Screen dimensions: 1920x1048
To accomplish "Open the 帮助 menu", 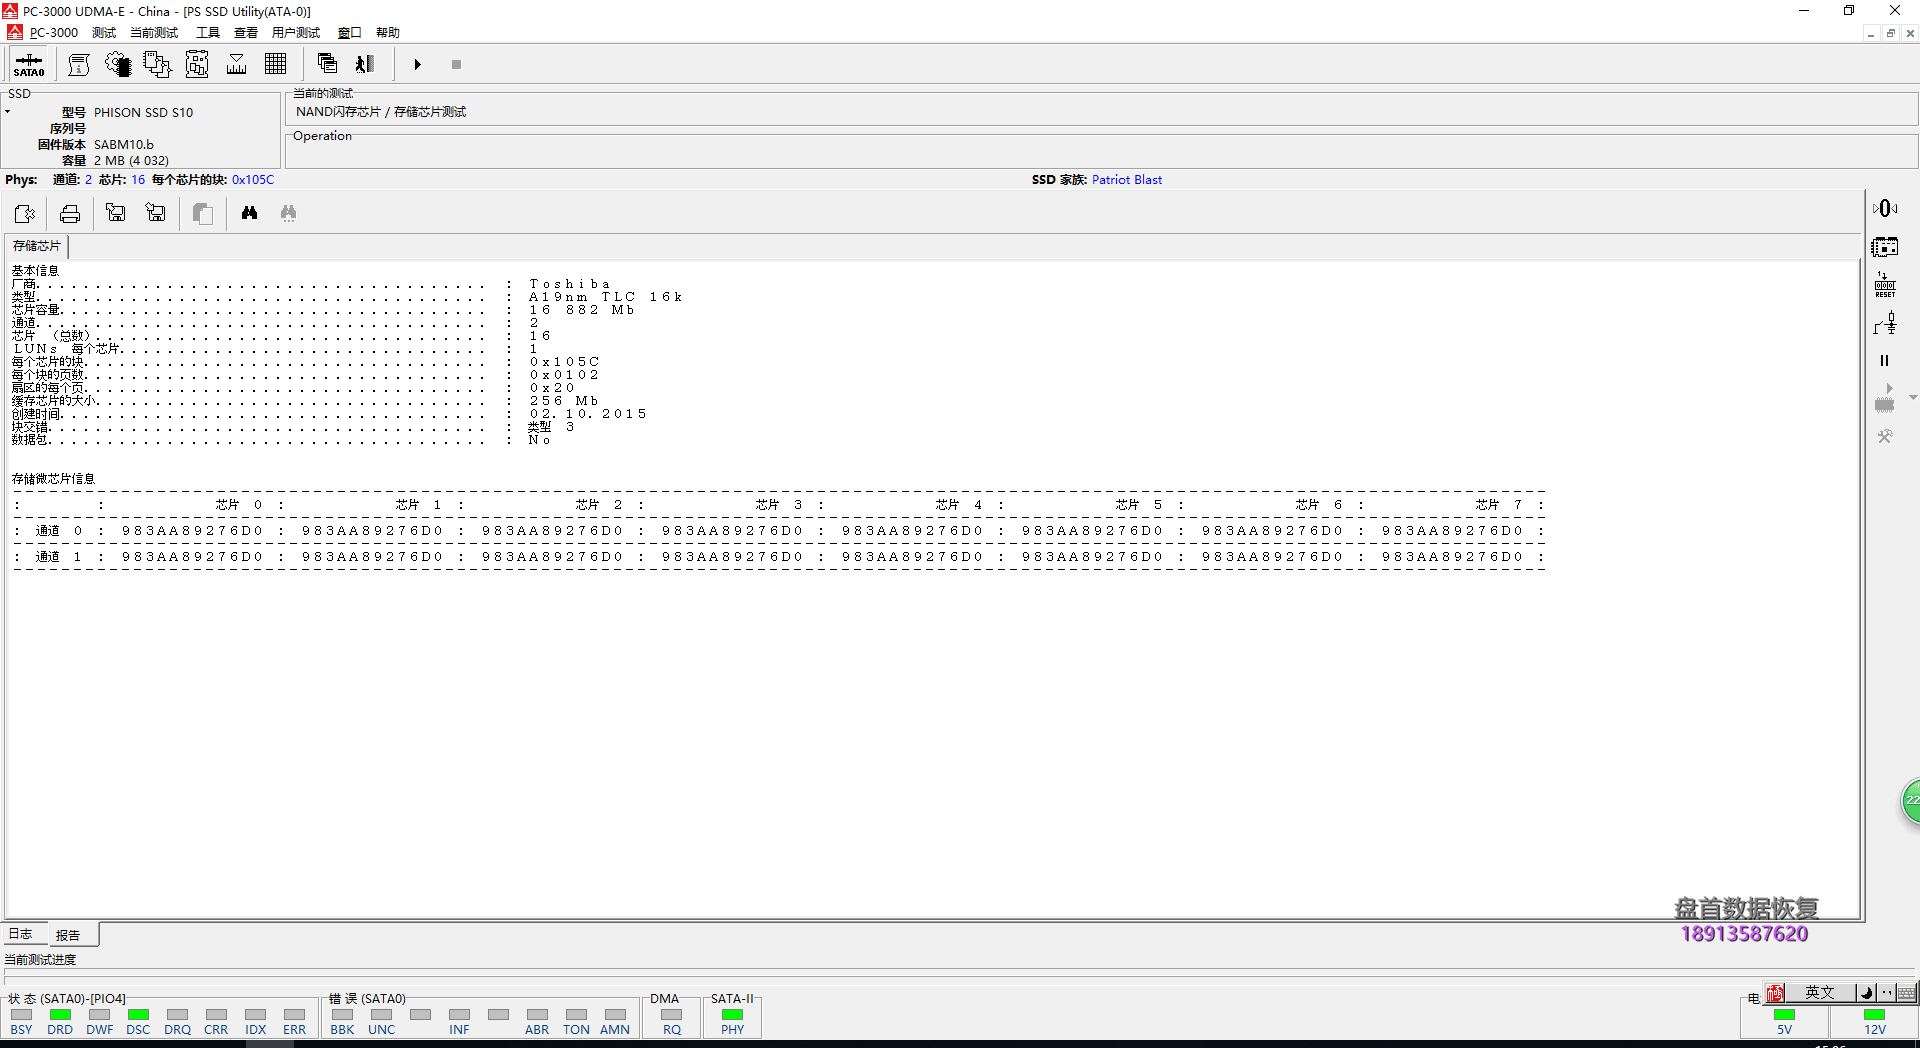I will point(388,33).
